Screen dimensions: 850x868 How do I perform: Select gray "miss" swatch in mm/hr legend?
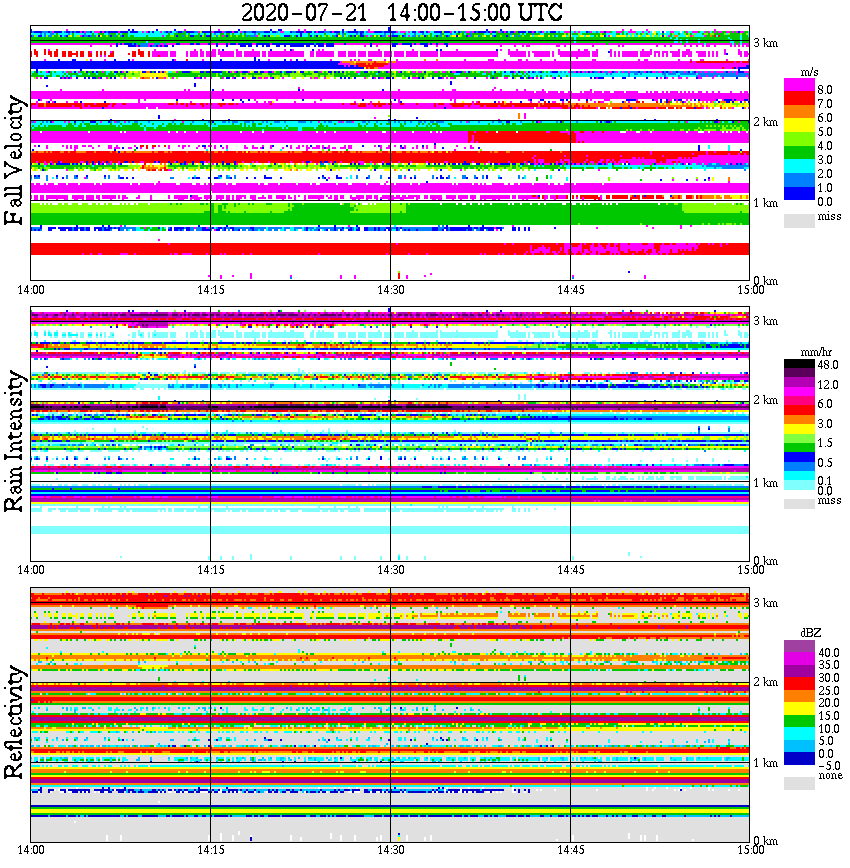coord(799,504)
